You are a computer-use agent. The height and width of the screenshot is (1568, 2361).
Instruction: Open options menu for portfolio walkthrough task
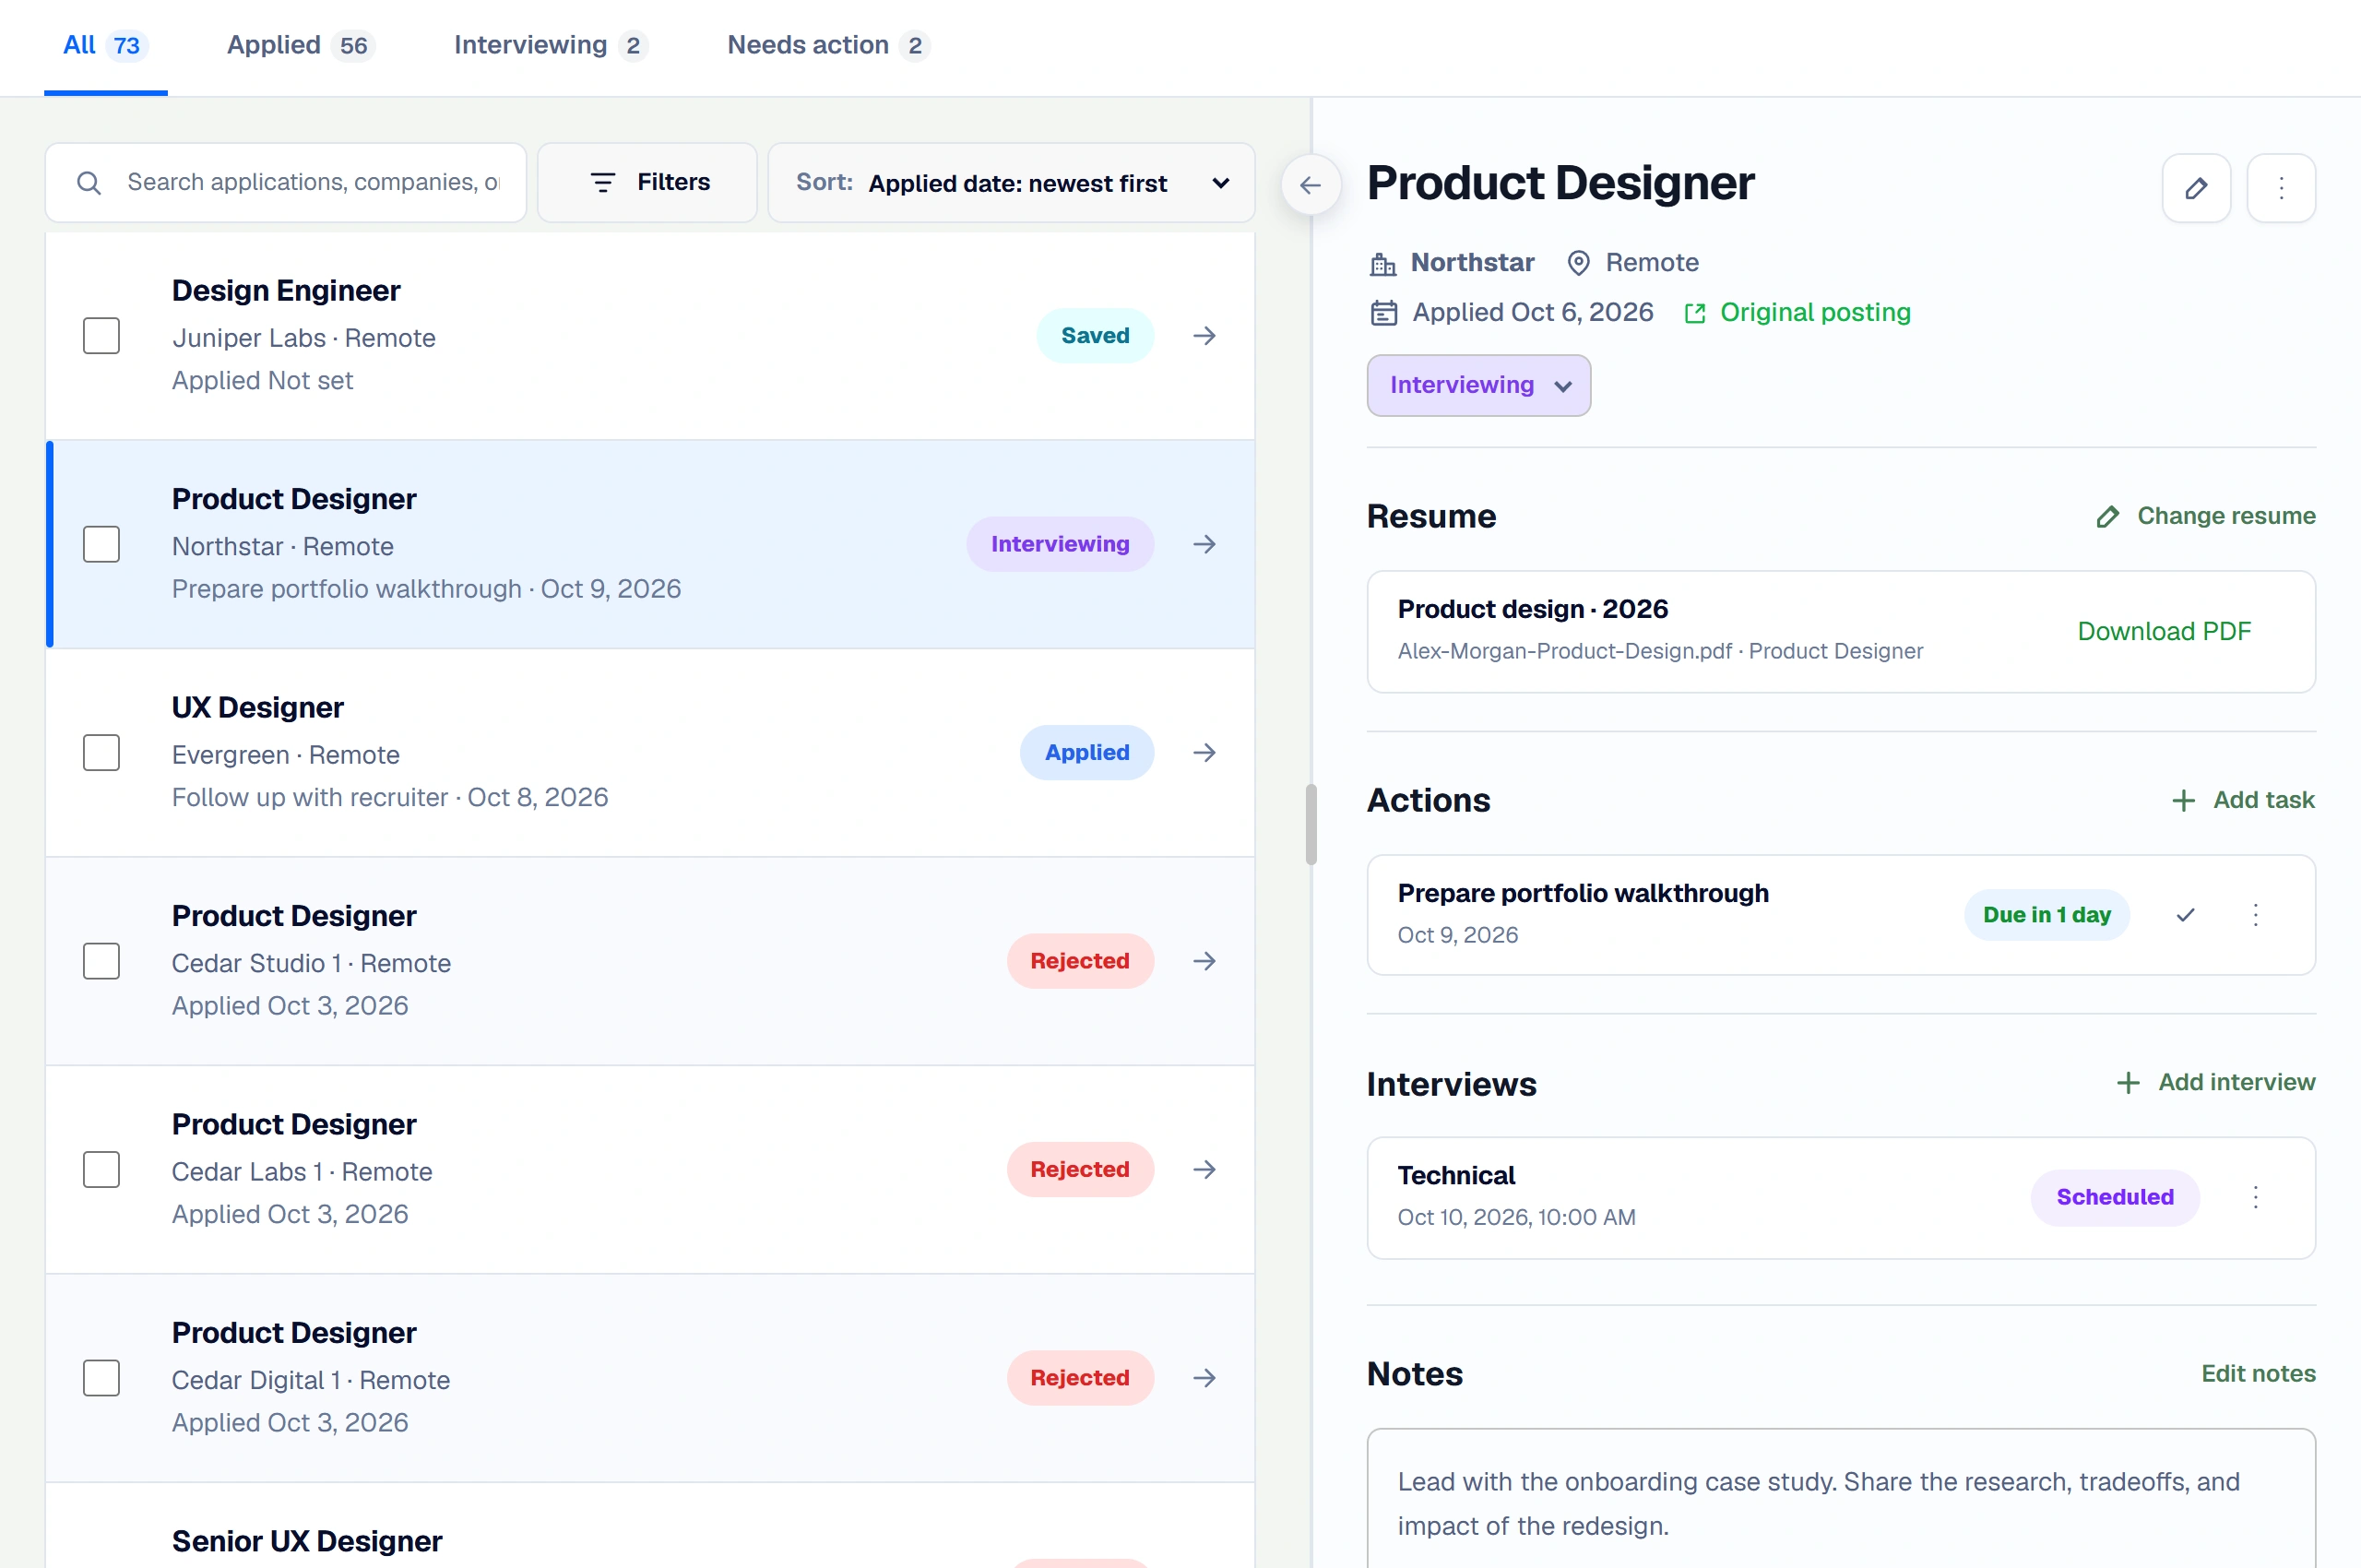click(x=2255, y=915)
